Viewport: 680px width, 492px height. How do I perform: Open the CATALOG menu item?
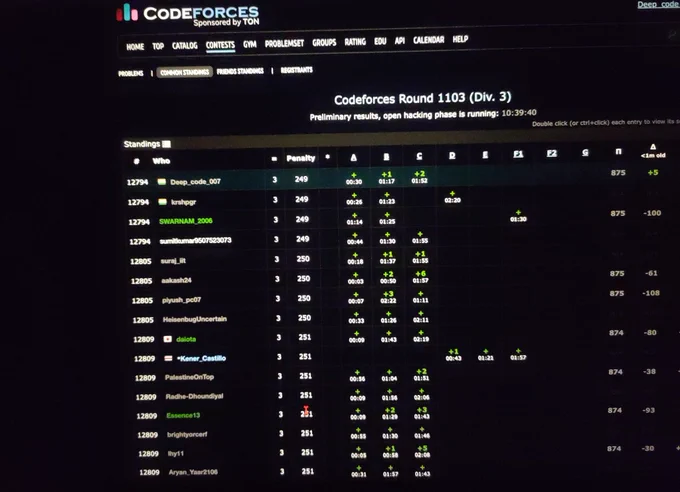pos(185,46)
